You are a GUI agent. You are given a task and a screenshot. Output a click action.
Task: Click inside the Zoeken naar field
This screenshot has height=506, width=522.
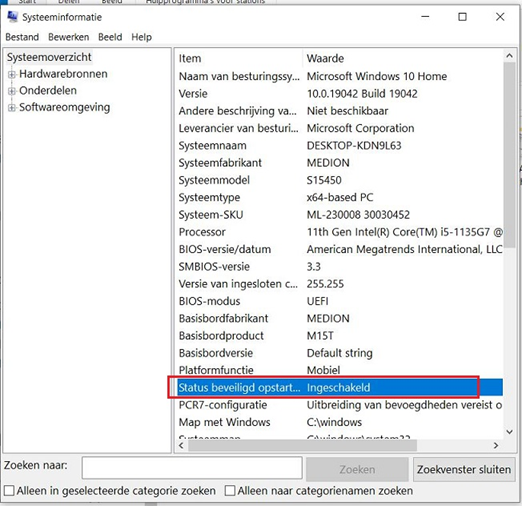click(192, 468)
